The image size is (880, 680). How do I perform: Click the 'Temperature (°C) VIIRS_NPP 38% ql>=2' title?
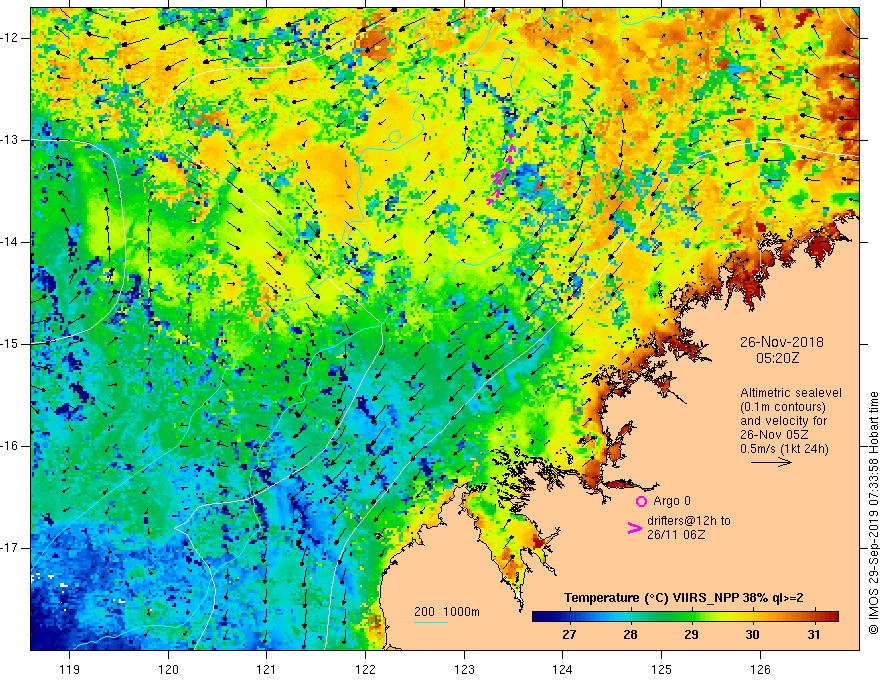684,598
